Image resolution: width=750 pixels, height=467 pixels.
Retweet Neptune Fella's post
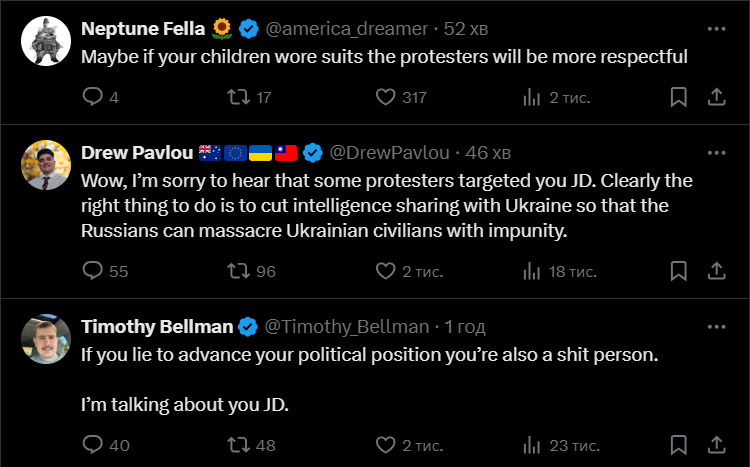pyautogui.click(x=238, y=97)
